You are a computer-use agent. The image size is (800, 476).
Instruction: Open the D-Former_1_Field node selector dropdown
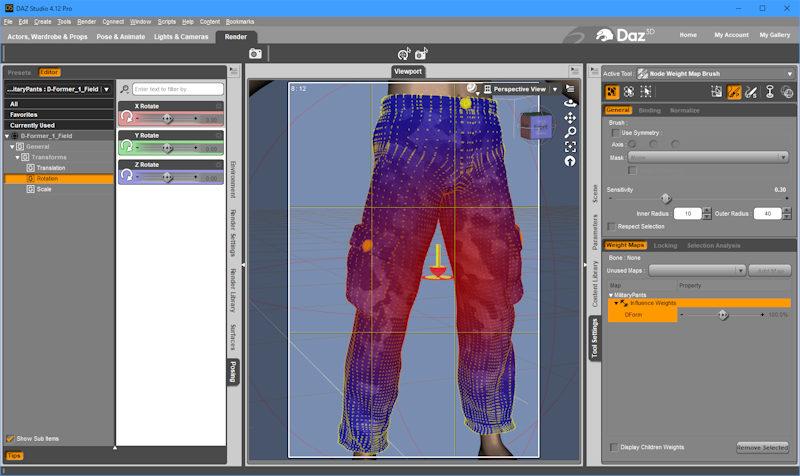pyautogui.click(x=59, y=89)
